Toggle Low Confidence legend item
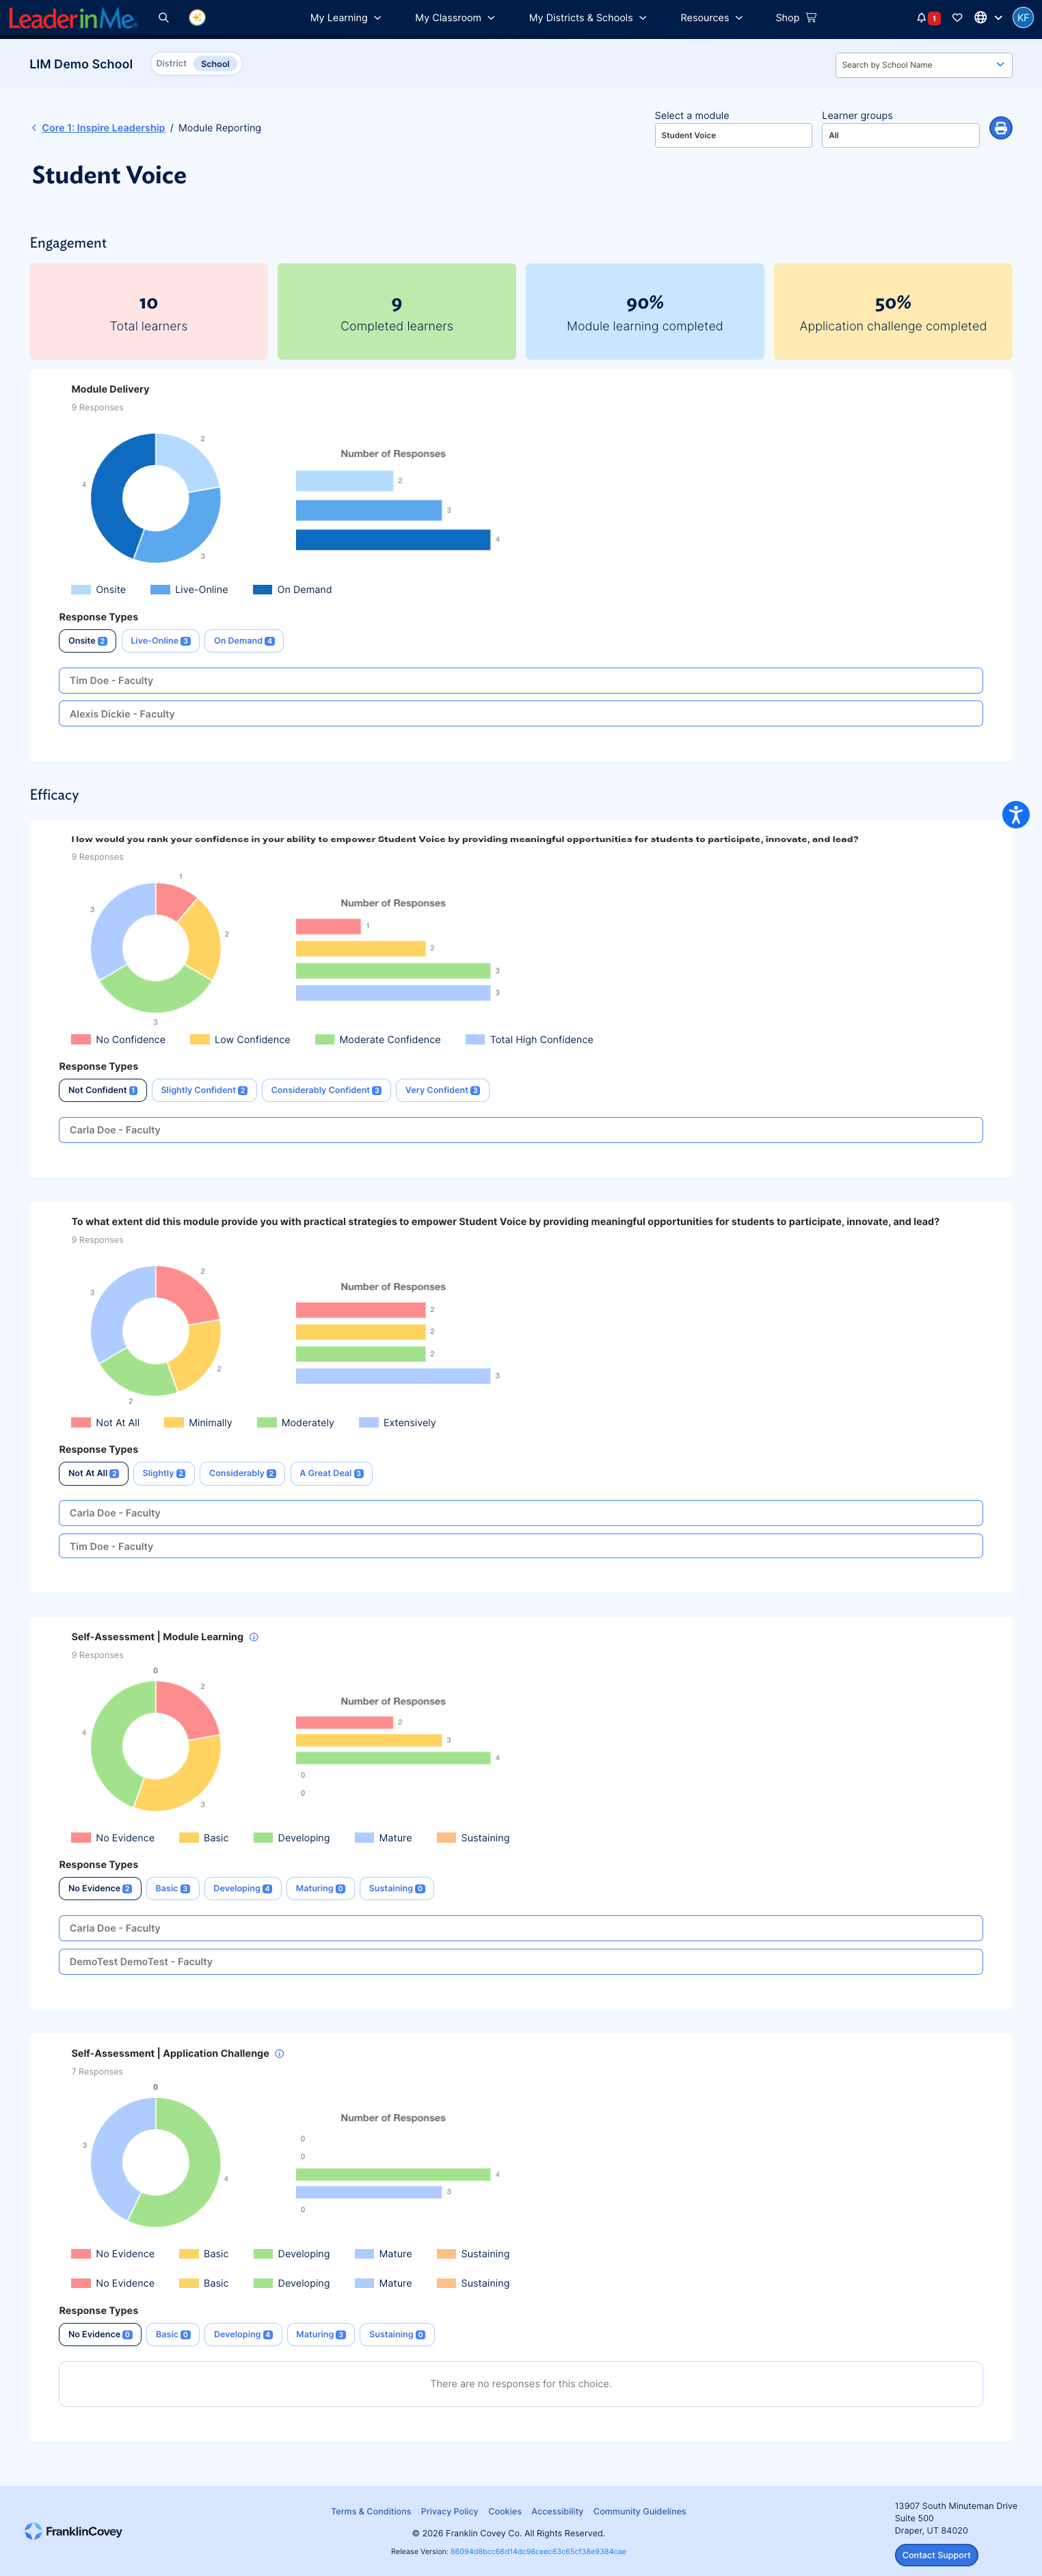Screen dimensions: 1042x2576 click(x=240, y=1039)
